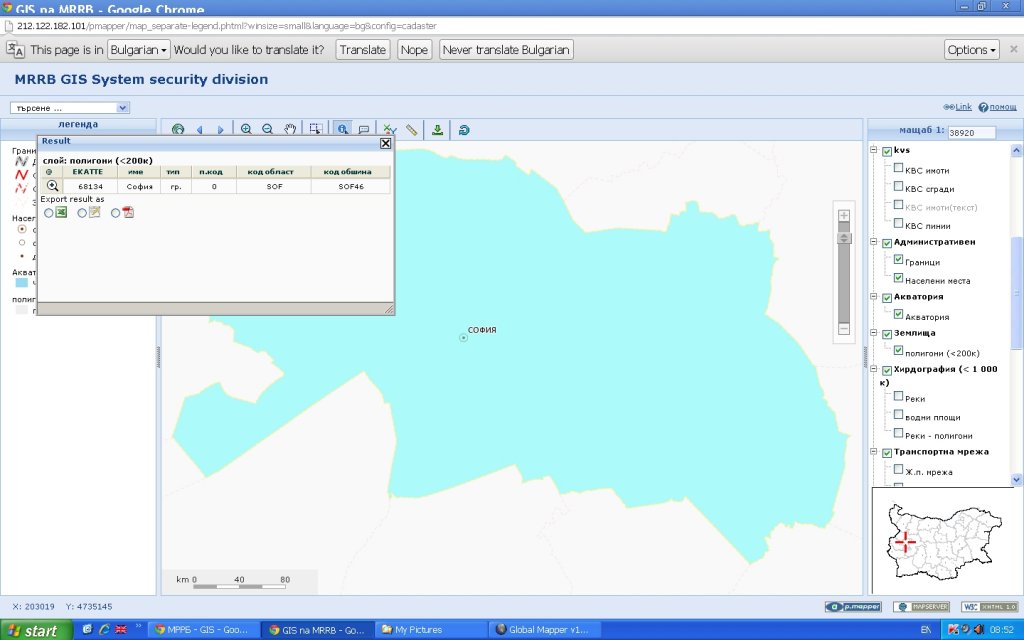Enable the Реки layer checkbox
The height and width of the screenshot is (640, 1024).
coord(898,397)
